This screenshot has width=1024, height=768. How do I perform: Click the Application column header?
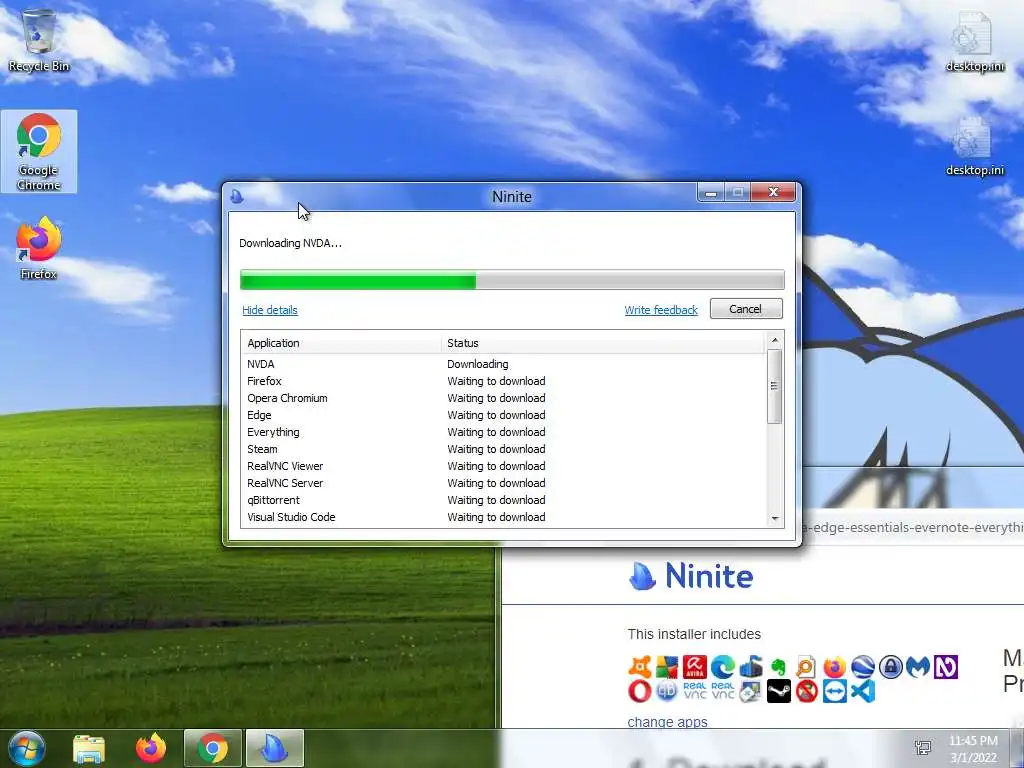coord(342,343)
